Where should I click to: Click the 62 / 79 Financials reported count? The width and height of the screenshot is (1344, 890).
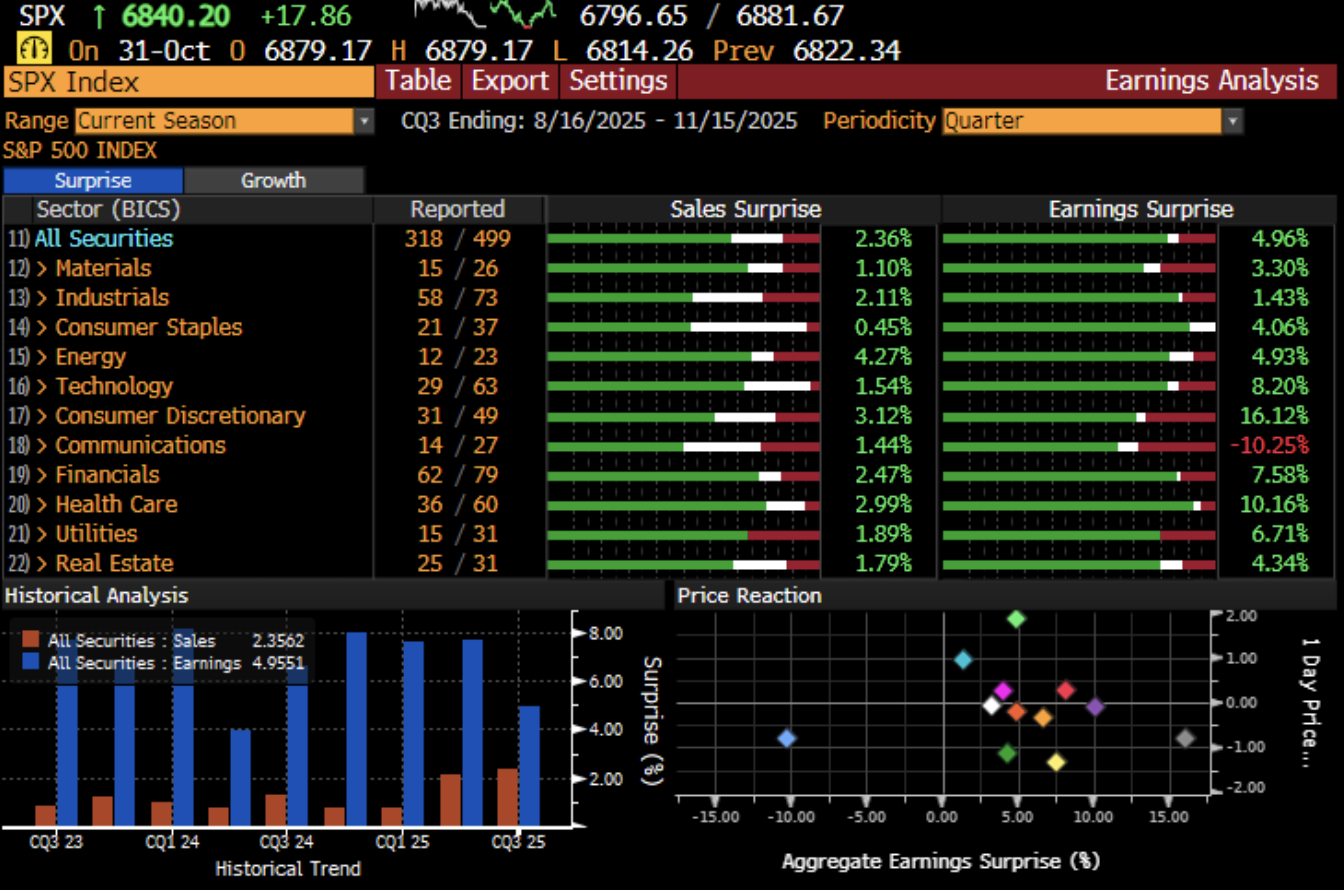click(x=457, y=475)
